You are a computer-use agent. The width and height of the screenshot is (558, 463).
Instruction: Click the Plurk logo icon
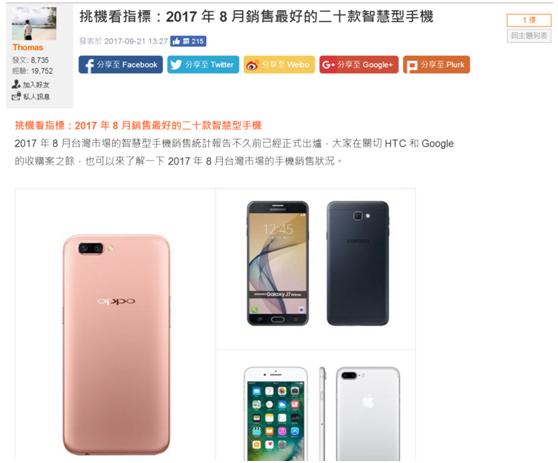(x=412, y=65)
